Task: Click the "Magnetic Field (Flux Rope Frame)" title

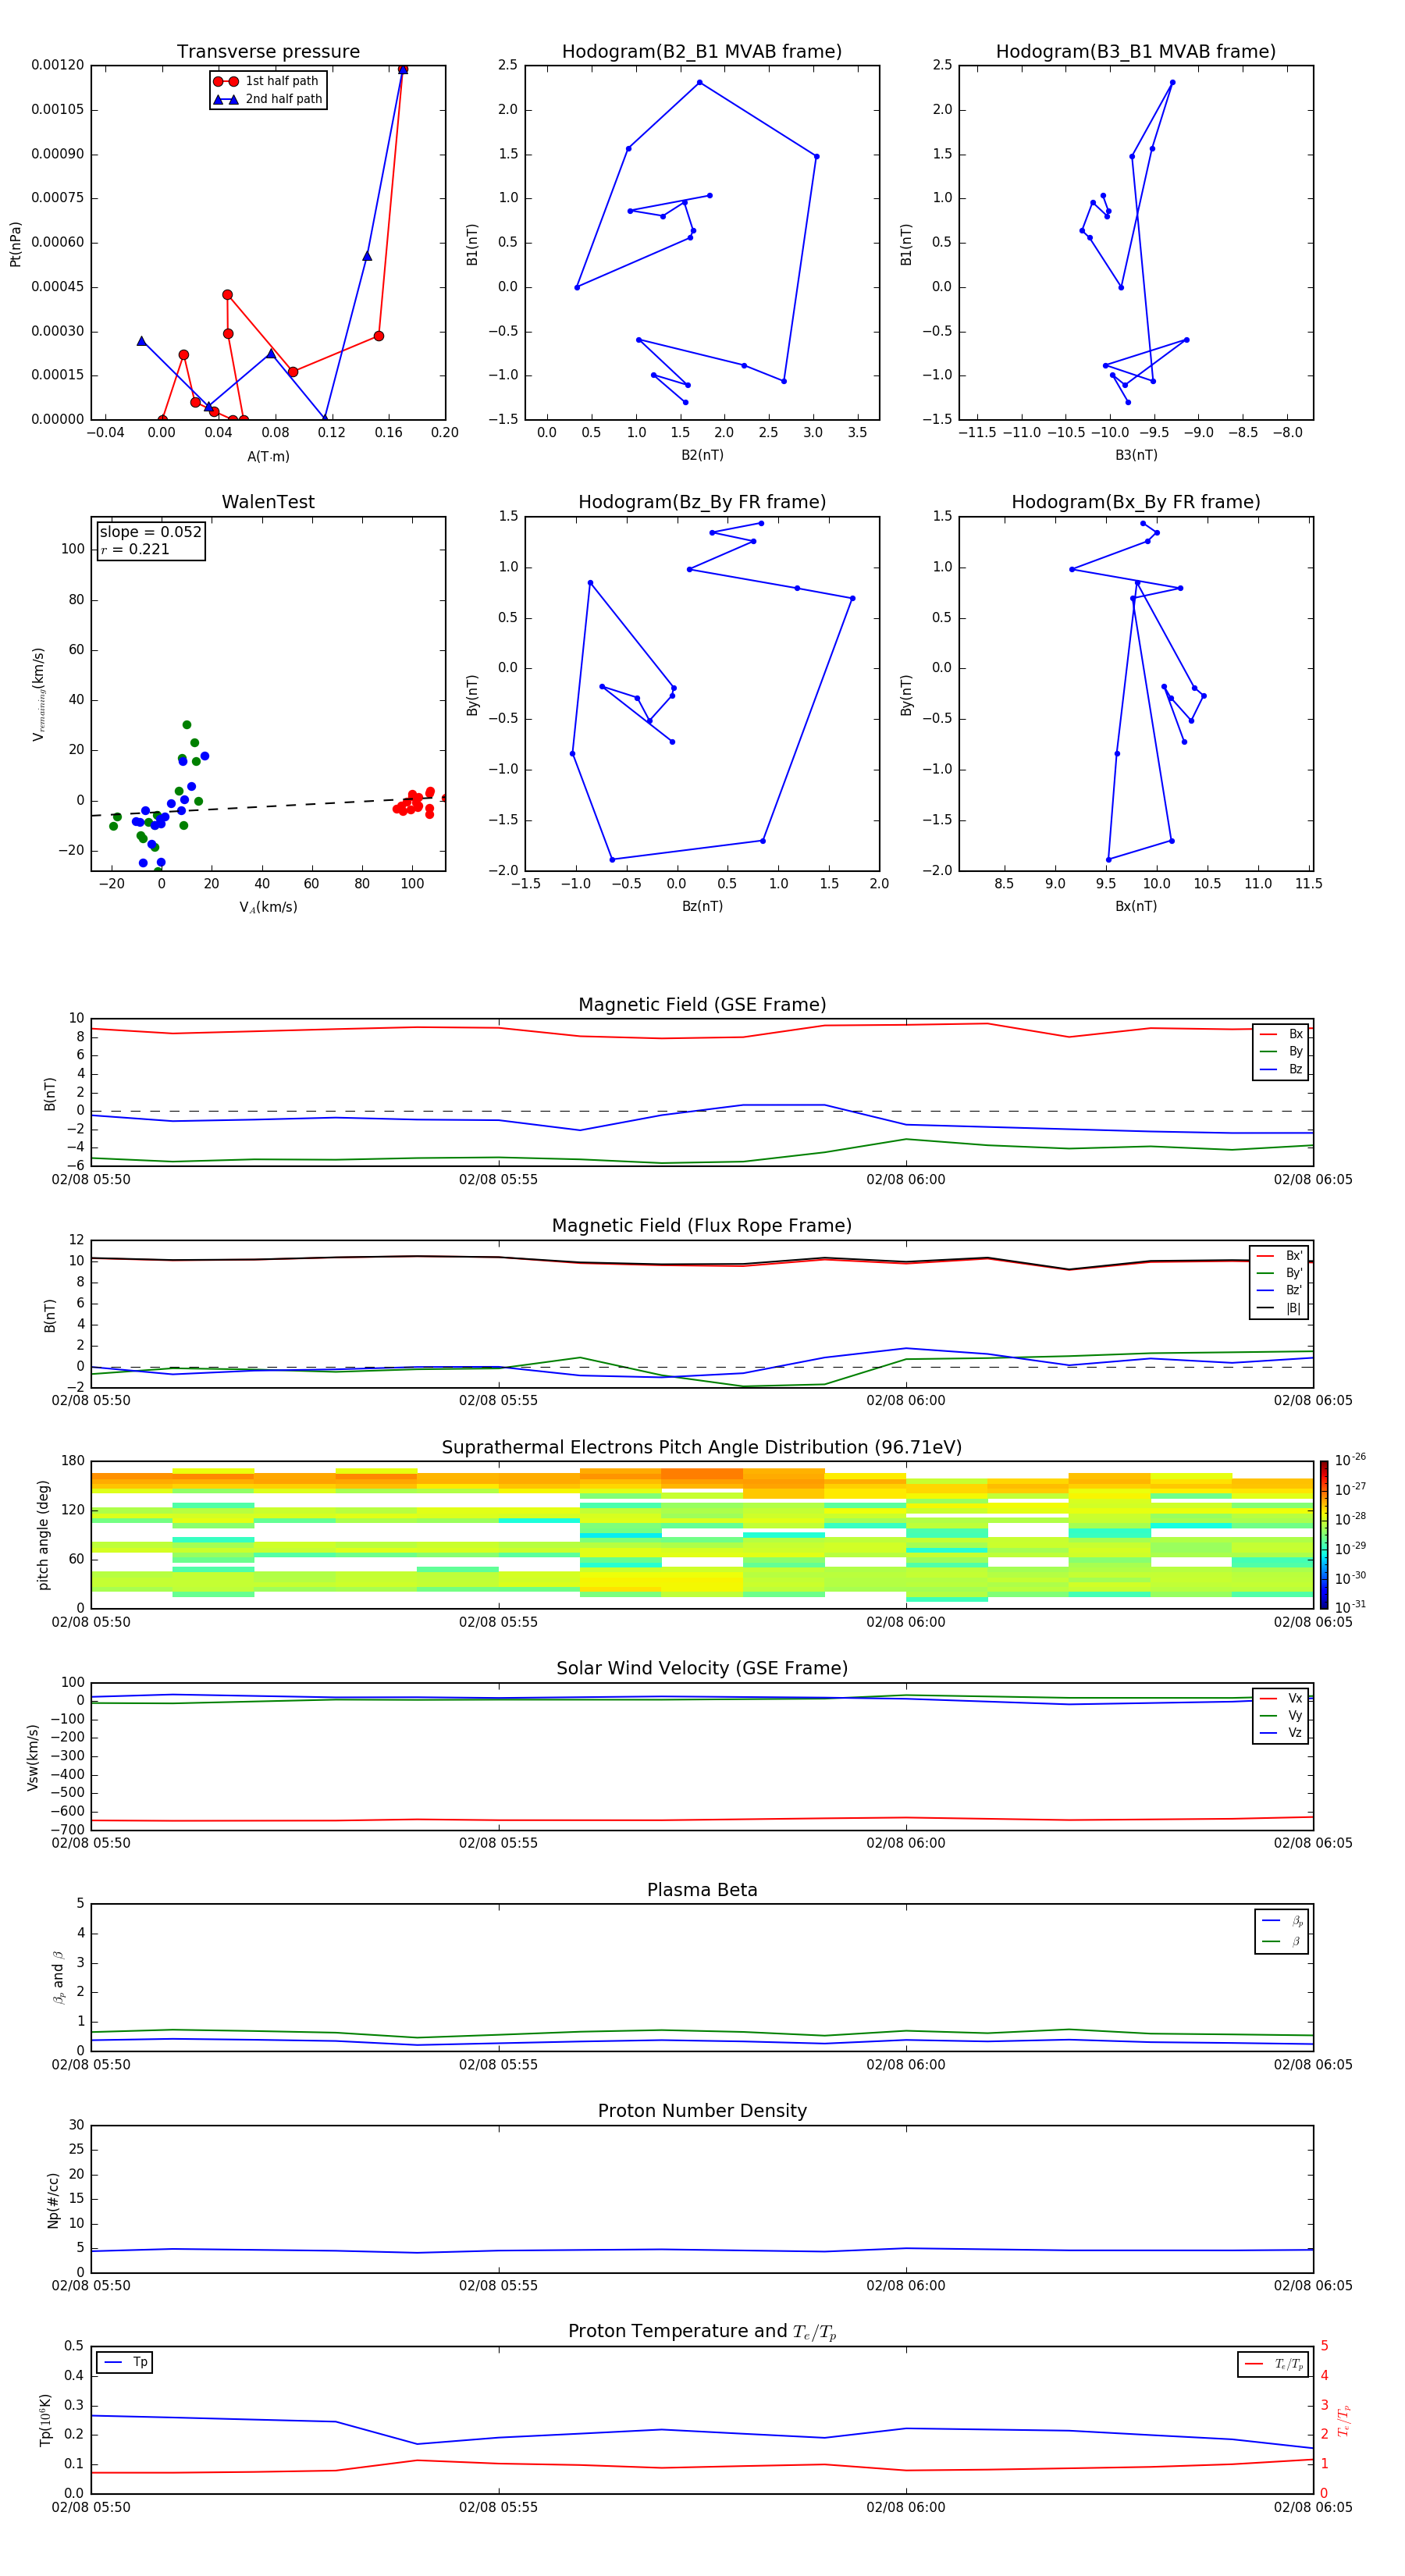Action: pos(702,1226)
